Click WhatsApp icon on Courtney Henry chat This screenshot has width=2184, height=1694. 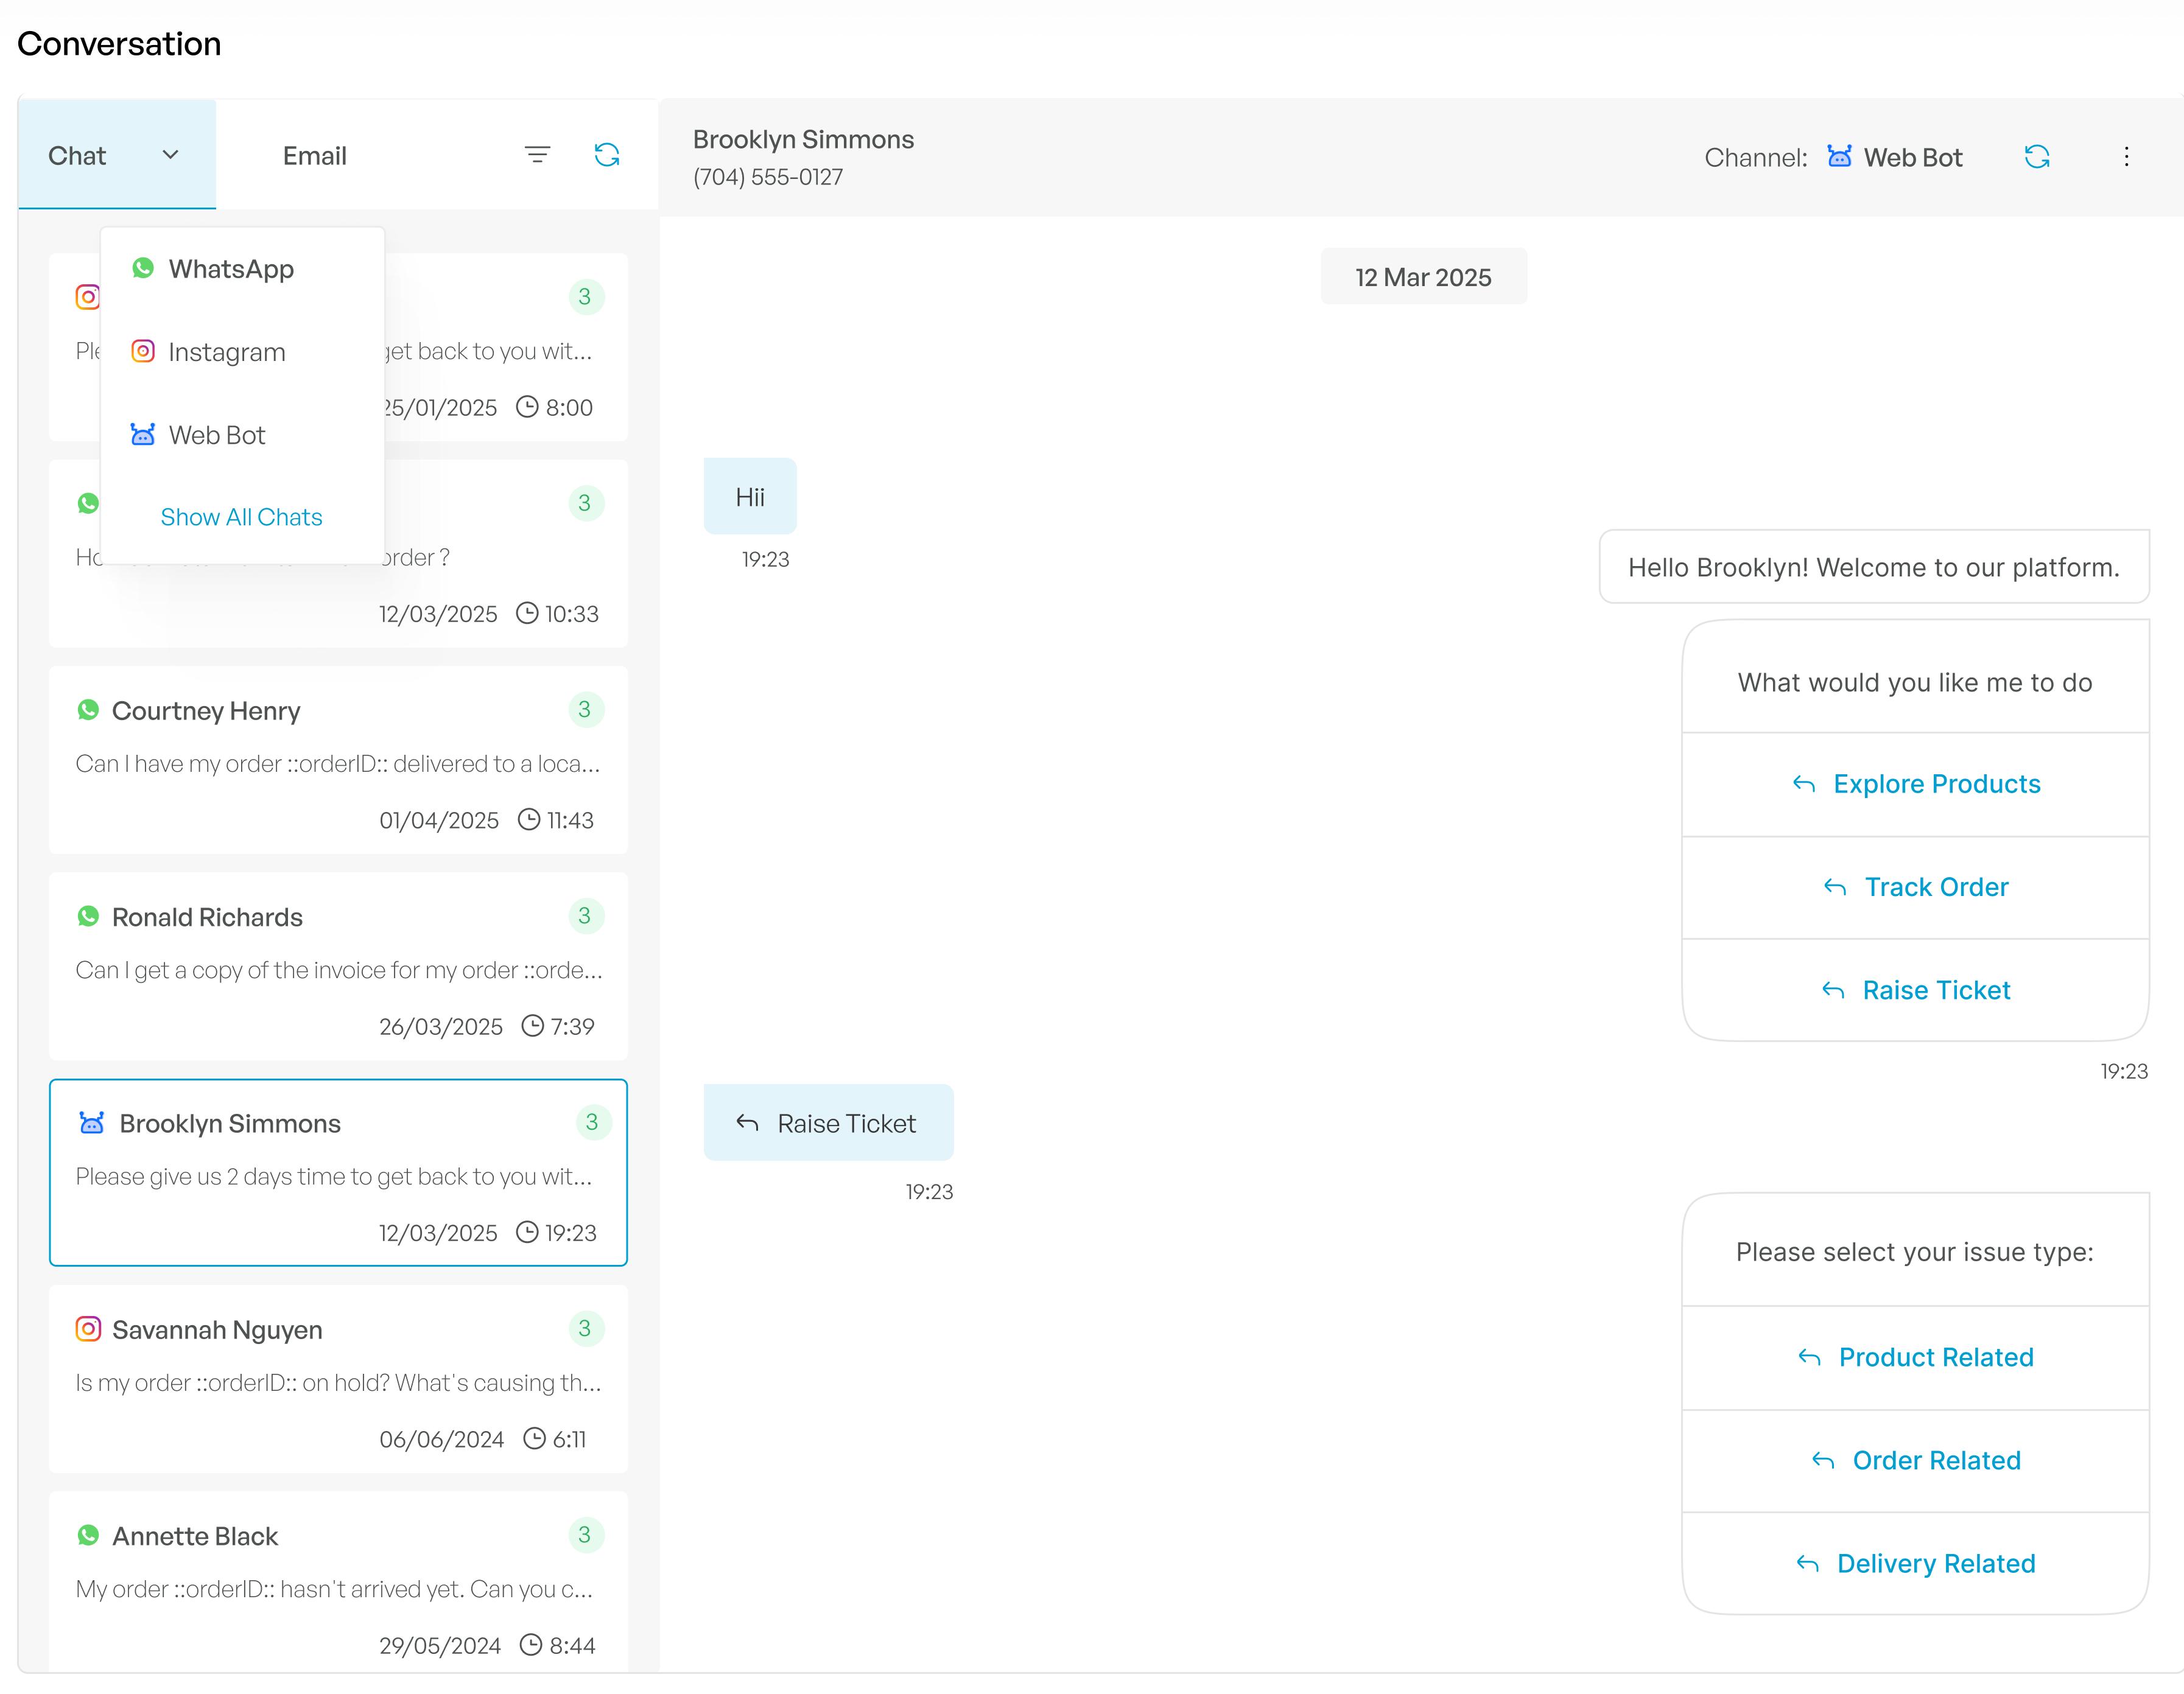pyautogui.click(x=89, y=710)
